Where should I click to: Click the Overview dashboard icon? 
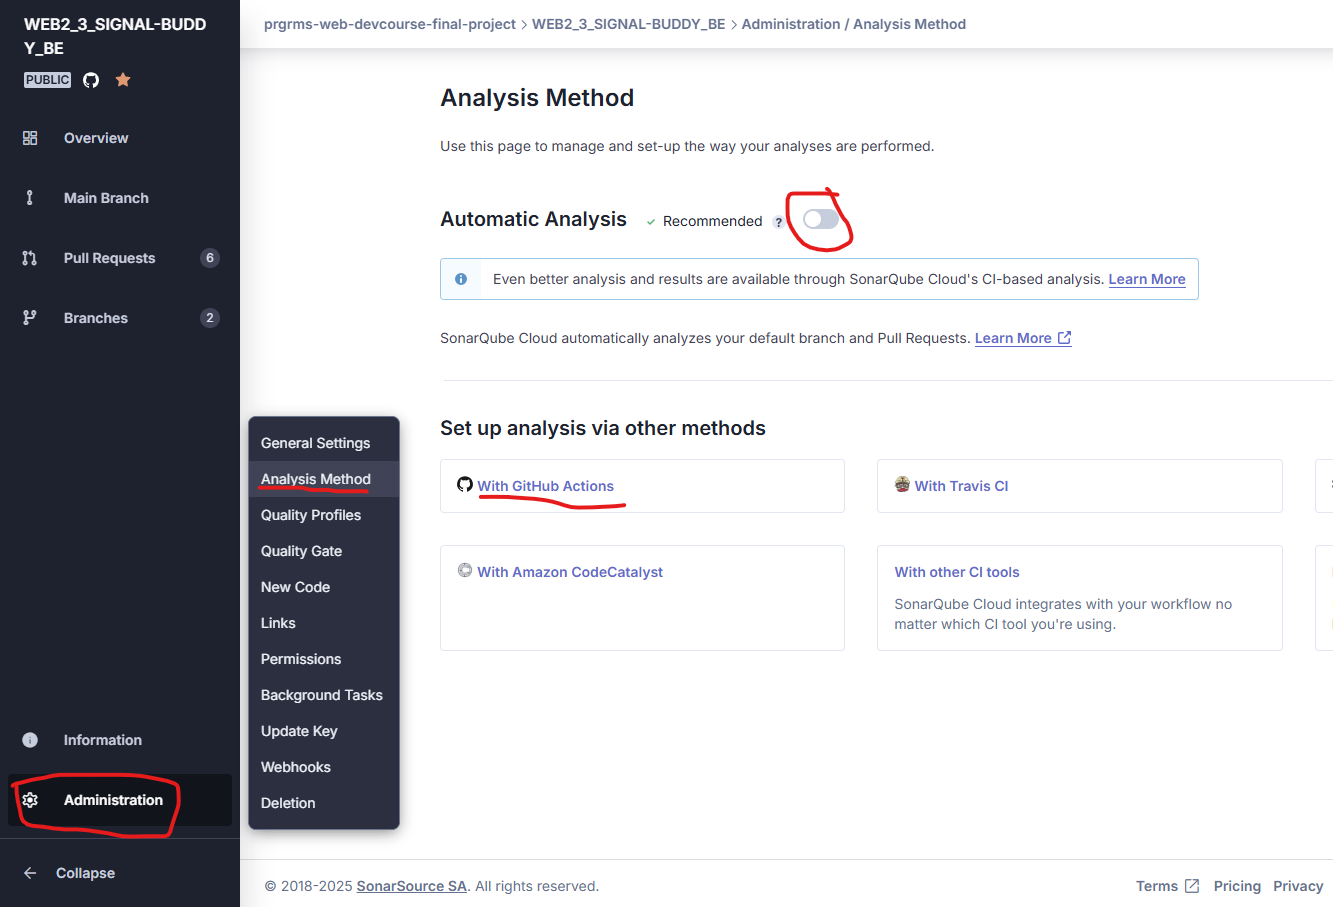click(30, 138)
